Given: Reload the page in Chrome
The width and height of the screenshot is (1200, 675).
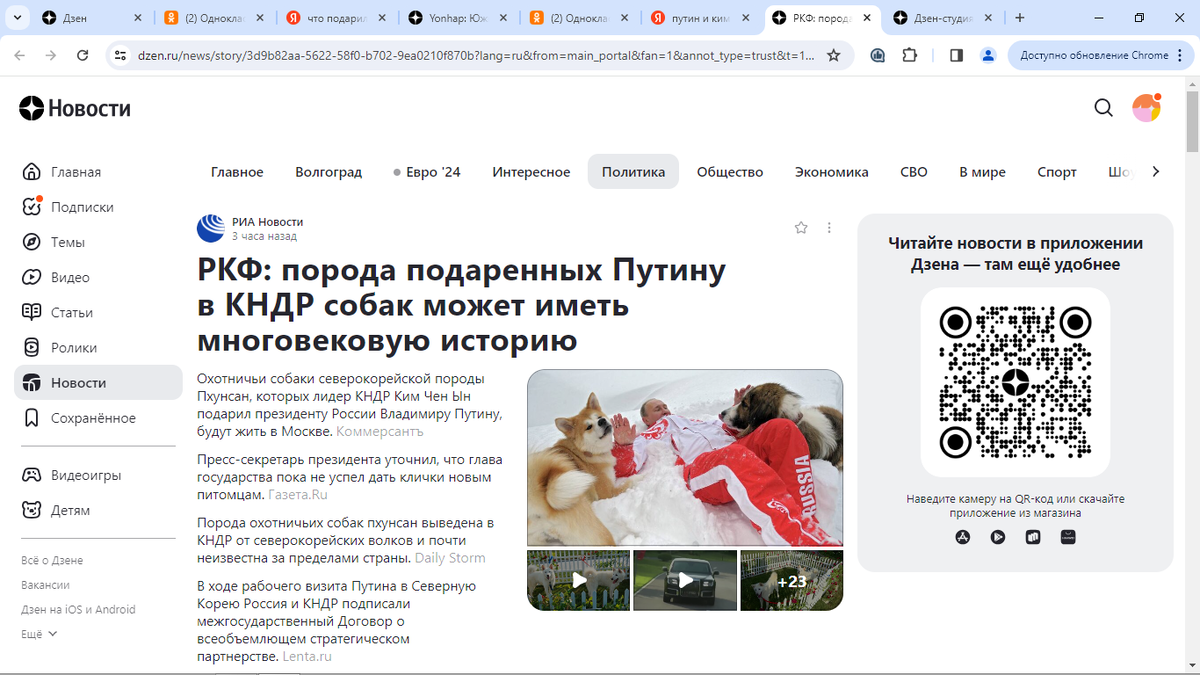Looking at the screenshot, I should [x=83, y=55].
